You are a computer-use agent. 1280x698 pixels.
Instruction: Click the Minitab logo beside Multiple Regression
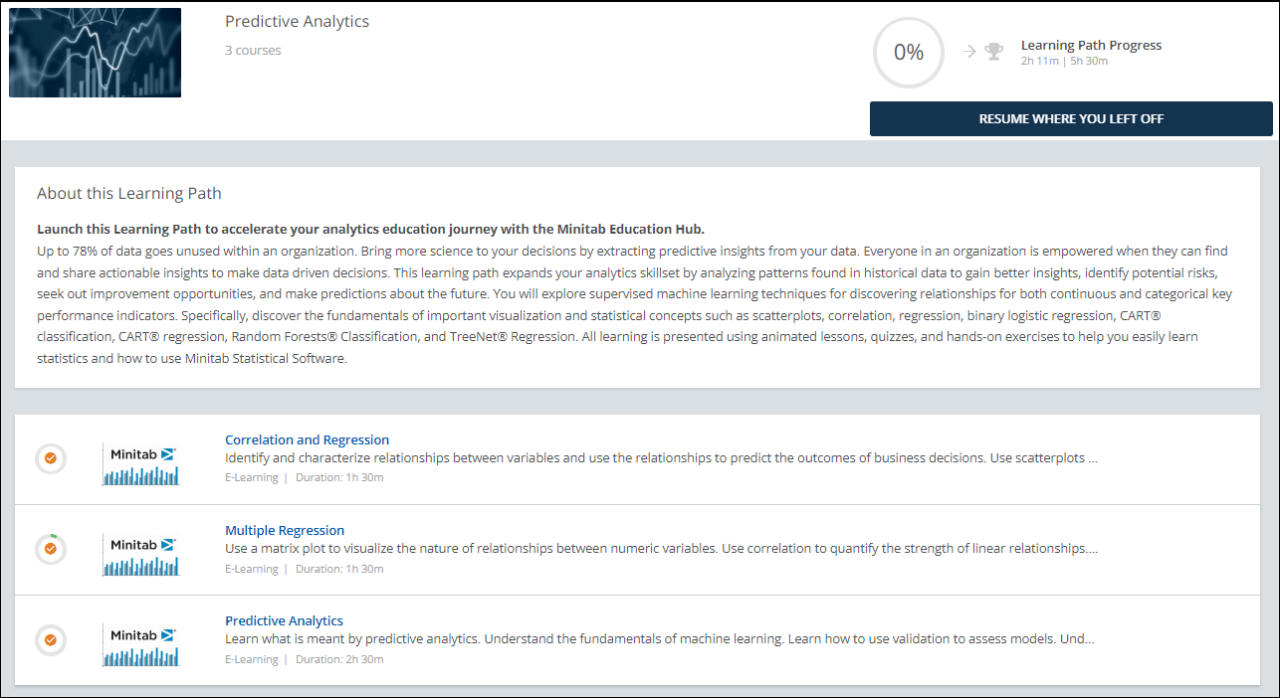point(141,555)
